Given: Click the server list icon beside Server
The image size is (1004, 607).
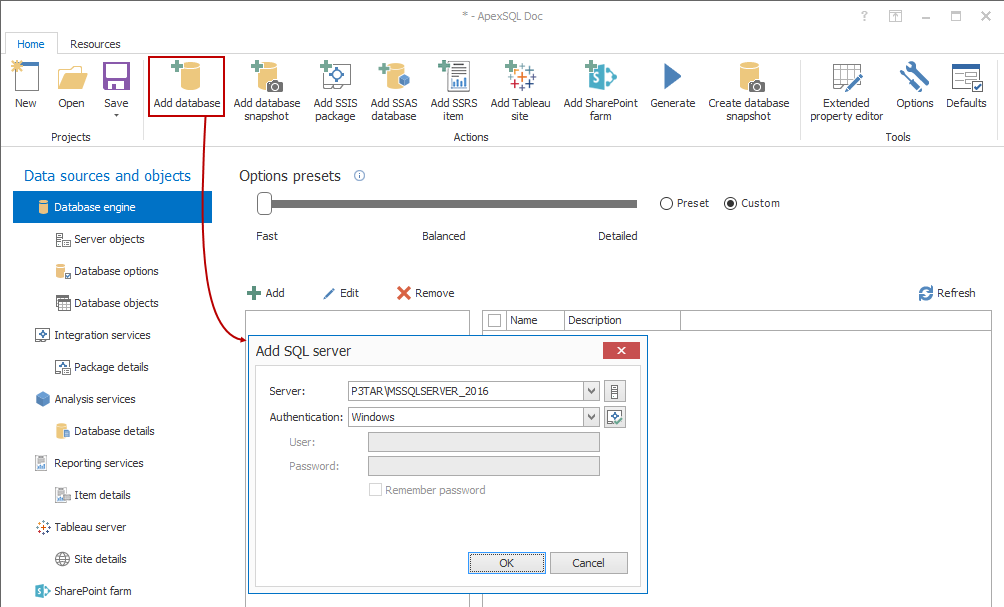Looking at the screenshot, I should point(615,391).
